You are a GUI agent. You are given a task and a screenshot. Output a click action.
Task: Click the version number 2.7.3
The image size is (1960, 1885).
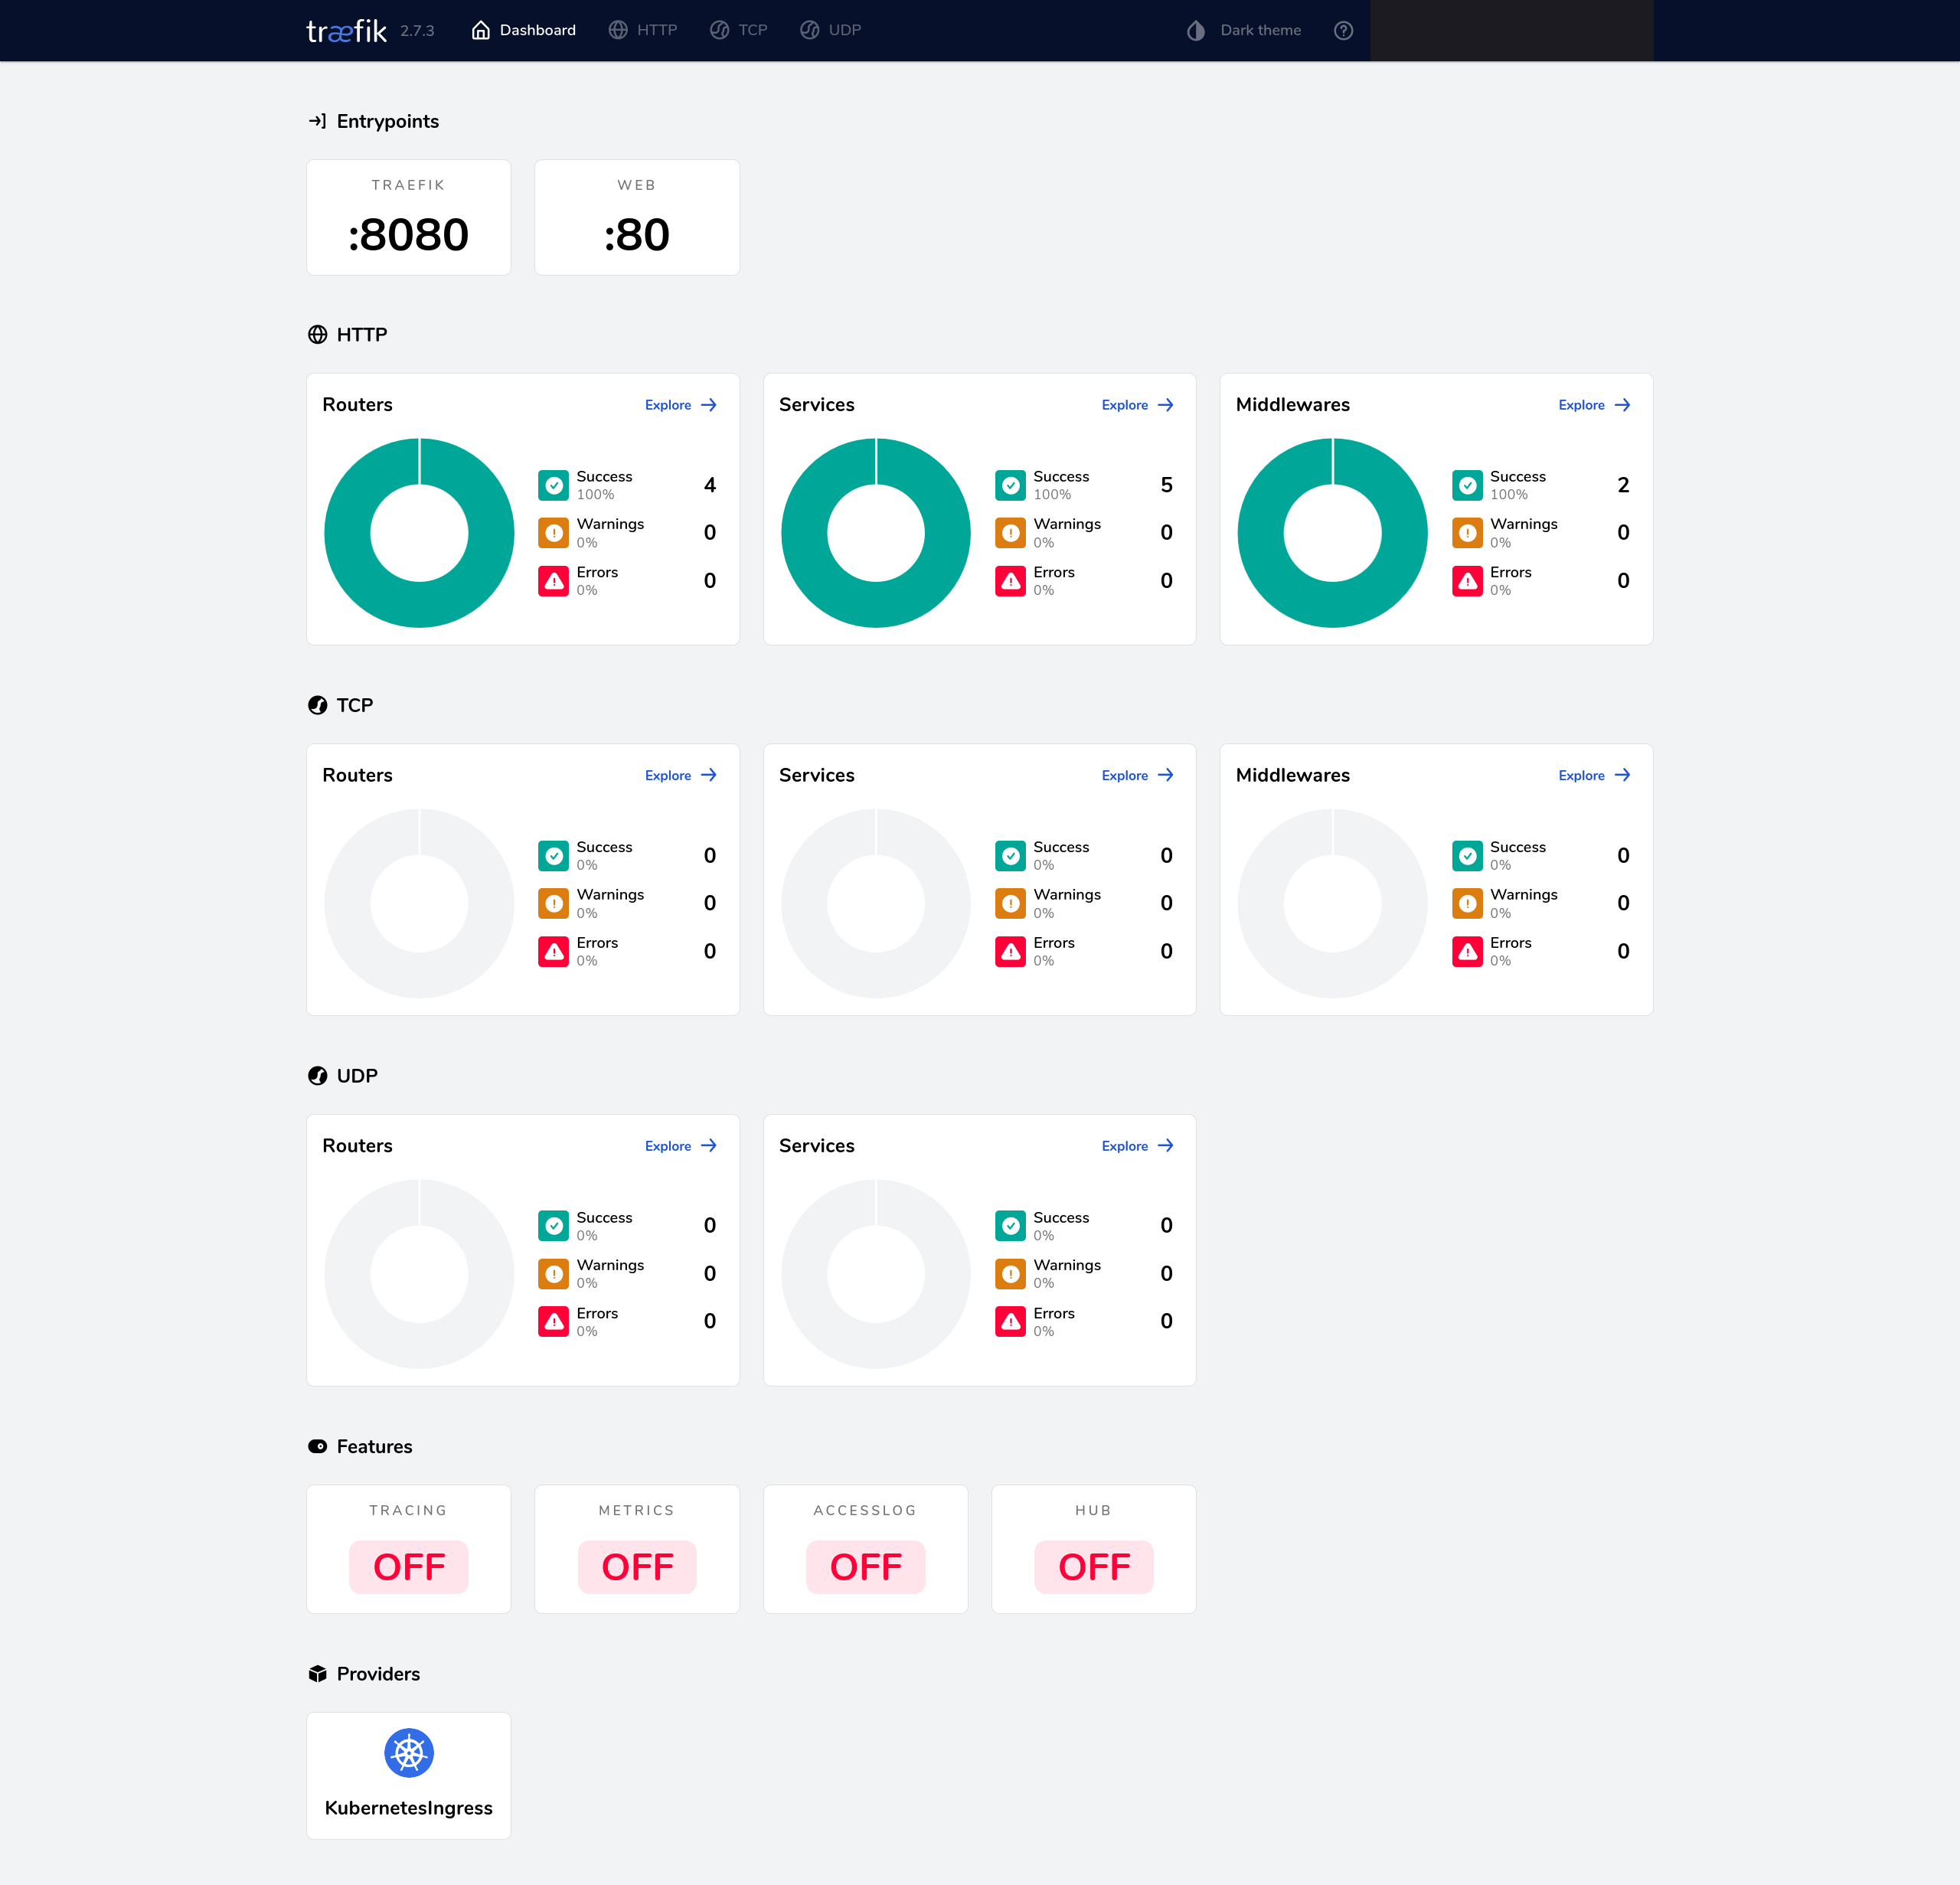[x=417, y=31]
